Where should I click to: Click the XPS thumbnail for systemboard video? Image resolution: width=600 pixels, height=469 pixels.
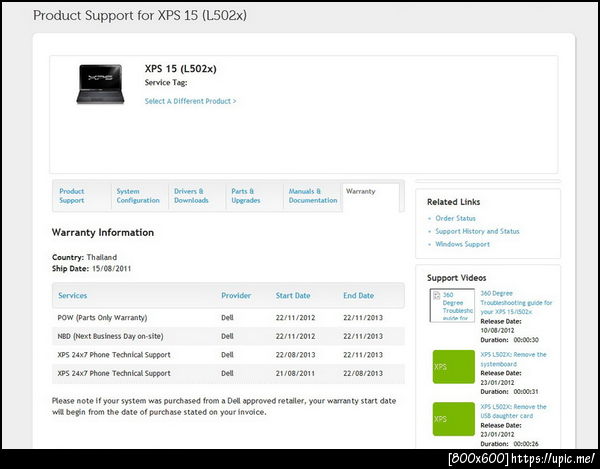coord(453,366)
